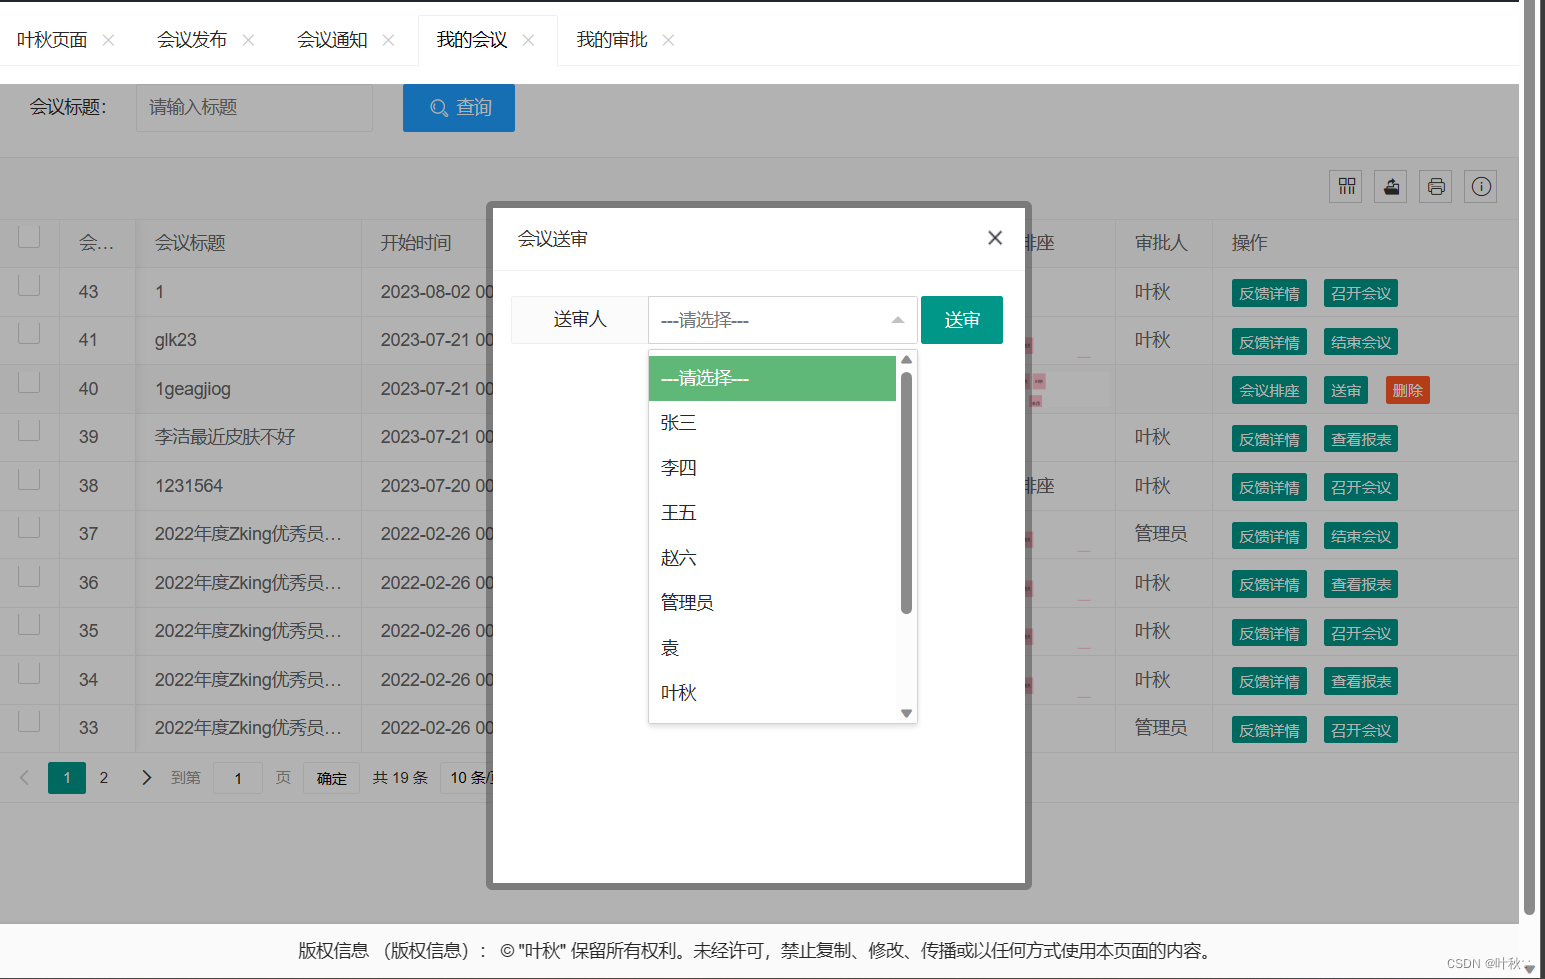Click the teal 送审 button in dialog
Viewport: 1545px width, 979px height.
pos(962,320)
